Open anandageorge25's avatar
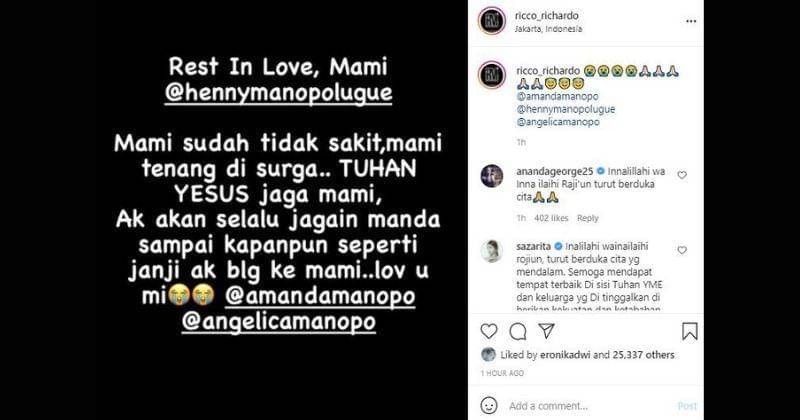800x420 pixels. [492, 176]
